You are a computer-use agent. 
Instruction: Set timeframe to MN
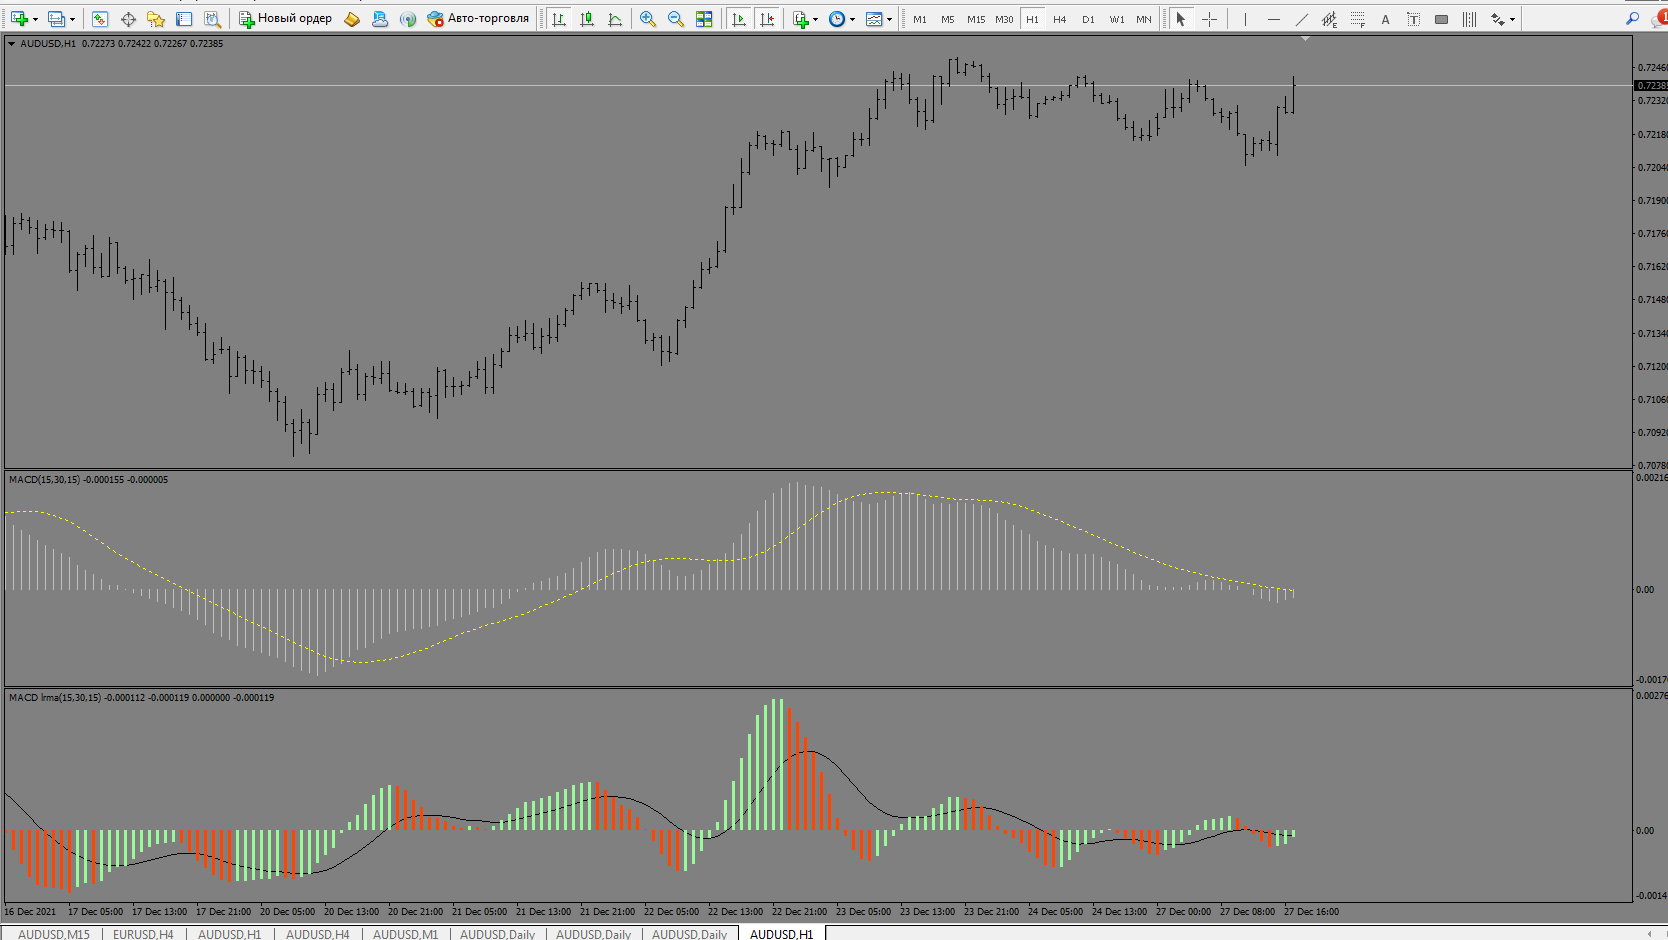click(1144, 19)
